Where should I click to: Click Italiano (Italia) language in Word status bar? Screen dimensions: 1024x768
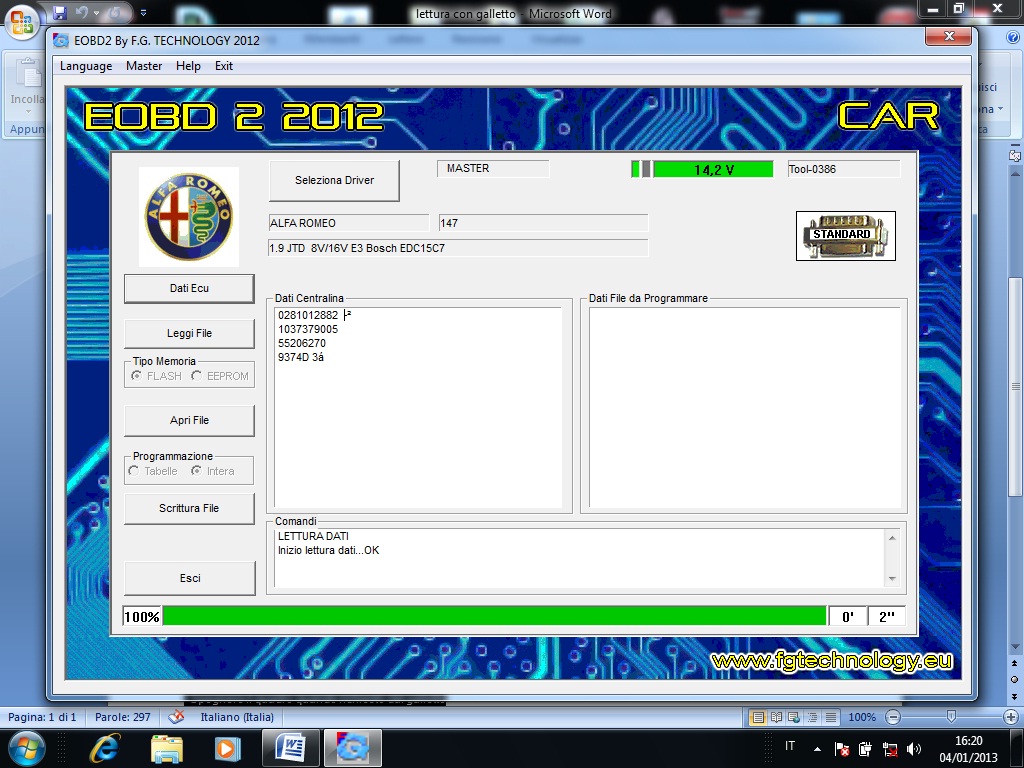pos(237,717)
